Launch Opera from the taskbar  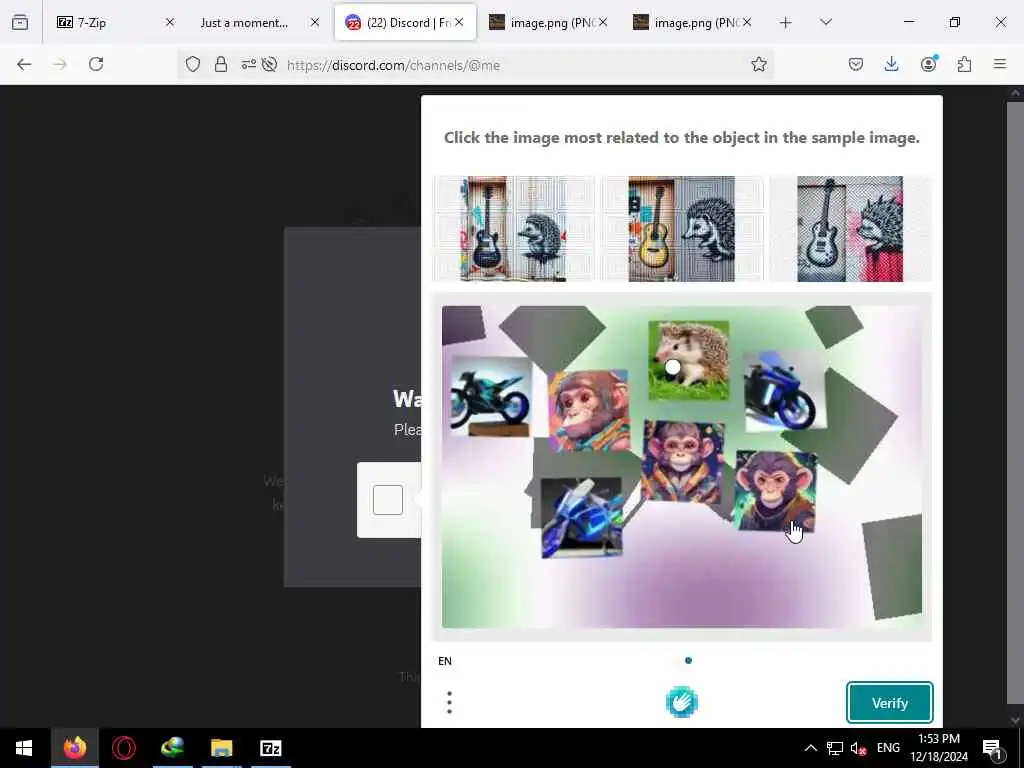coord(123,748)
